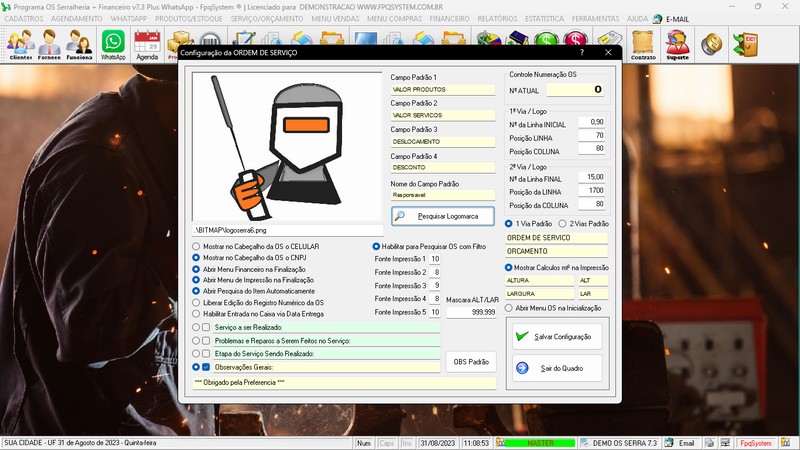
Task: Open the Agenda calendar icon
Action: coord(147,44)
